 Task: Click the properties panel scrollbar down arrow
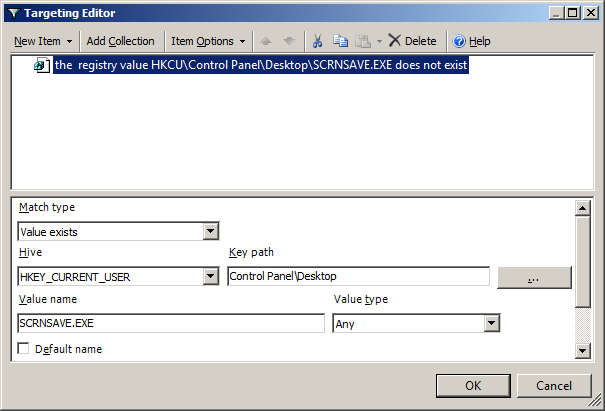[x=582, y=350]
